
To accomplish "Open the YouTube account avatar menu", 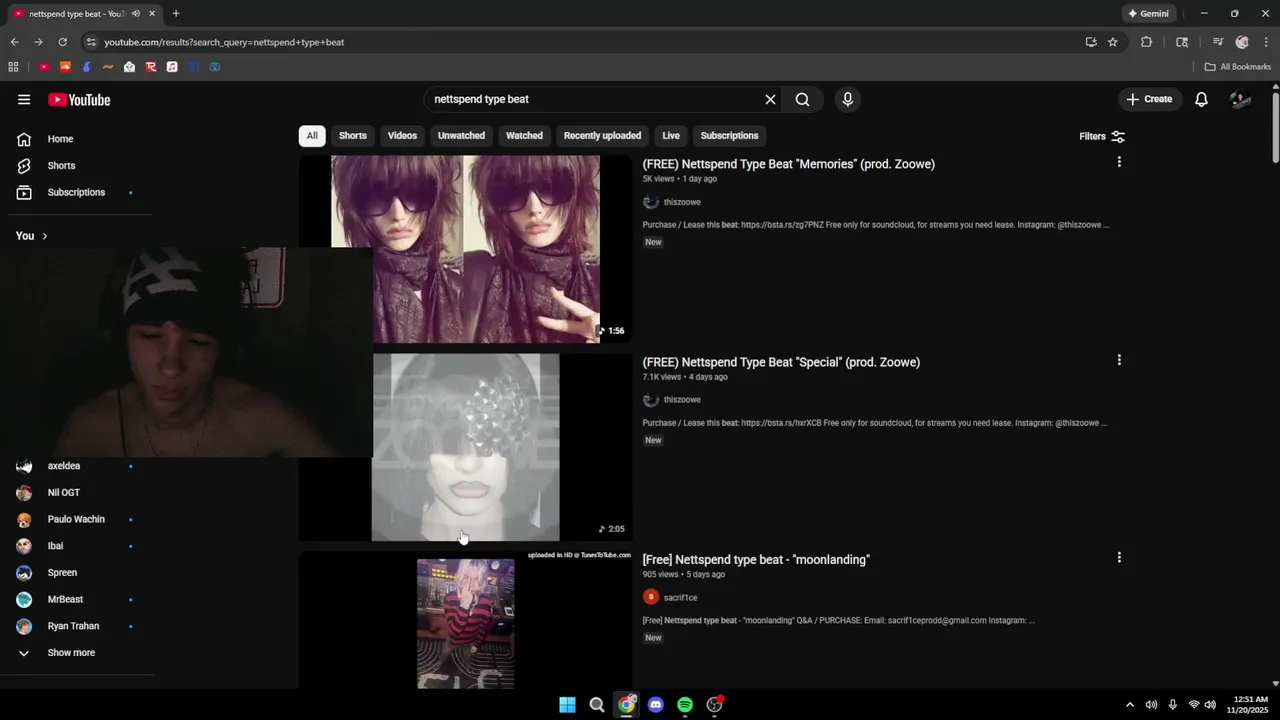I will (x=1240, y=99).
